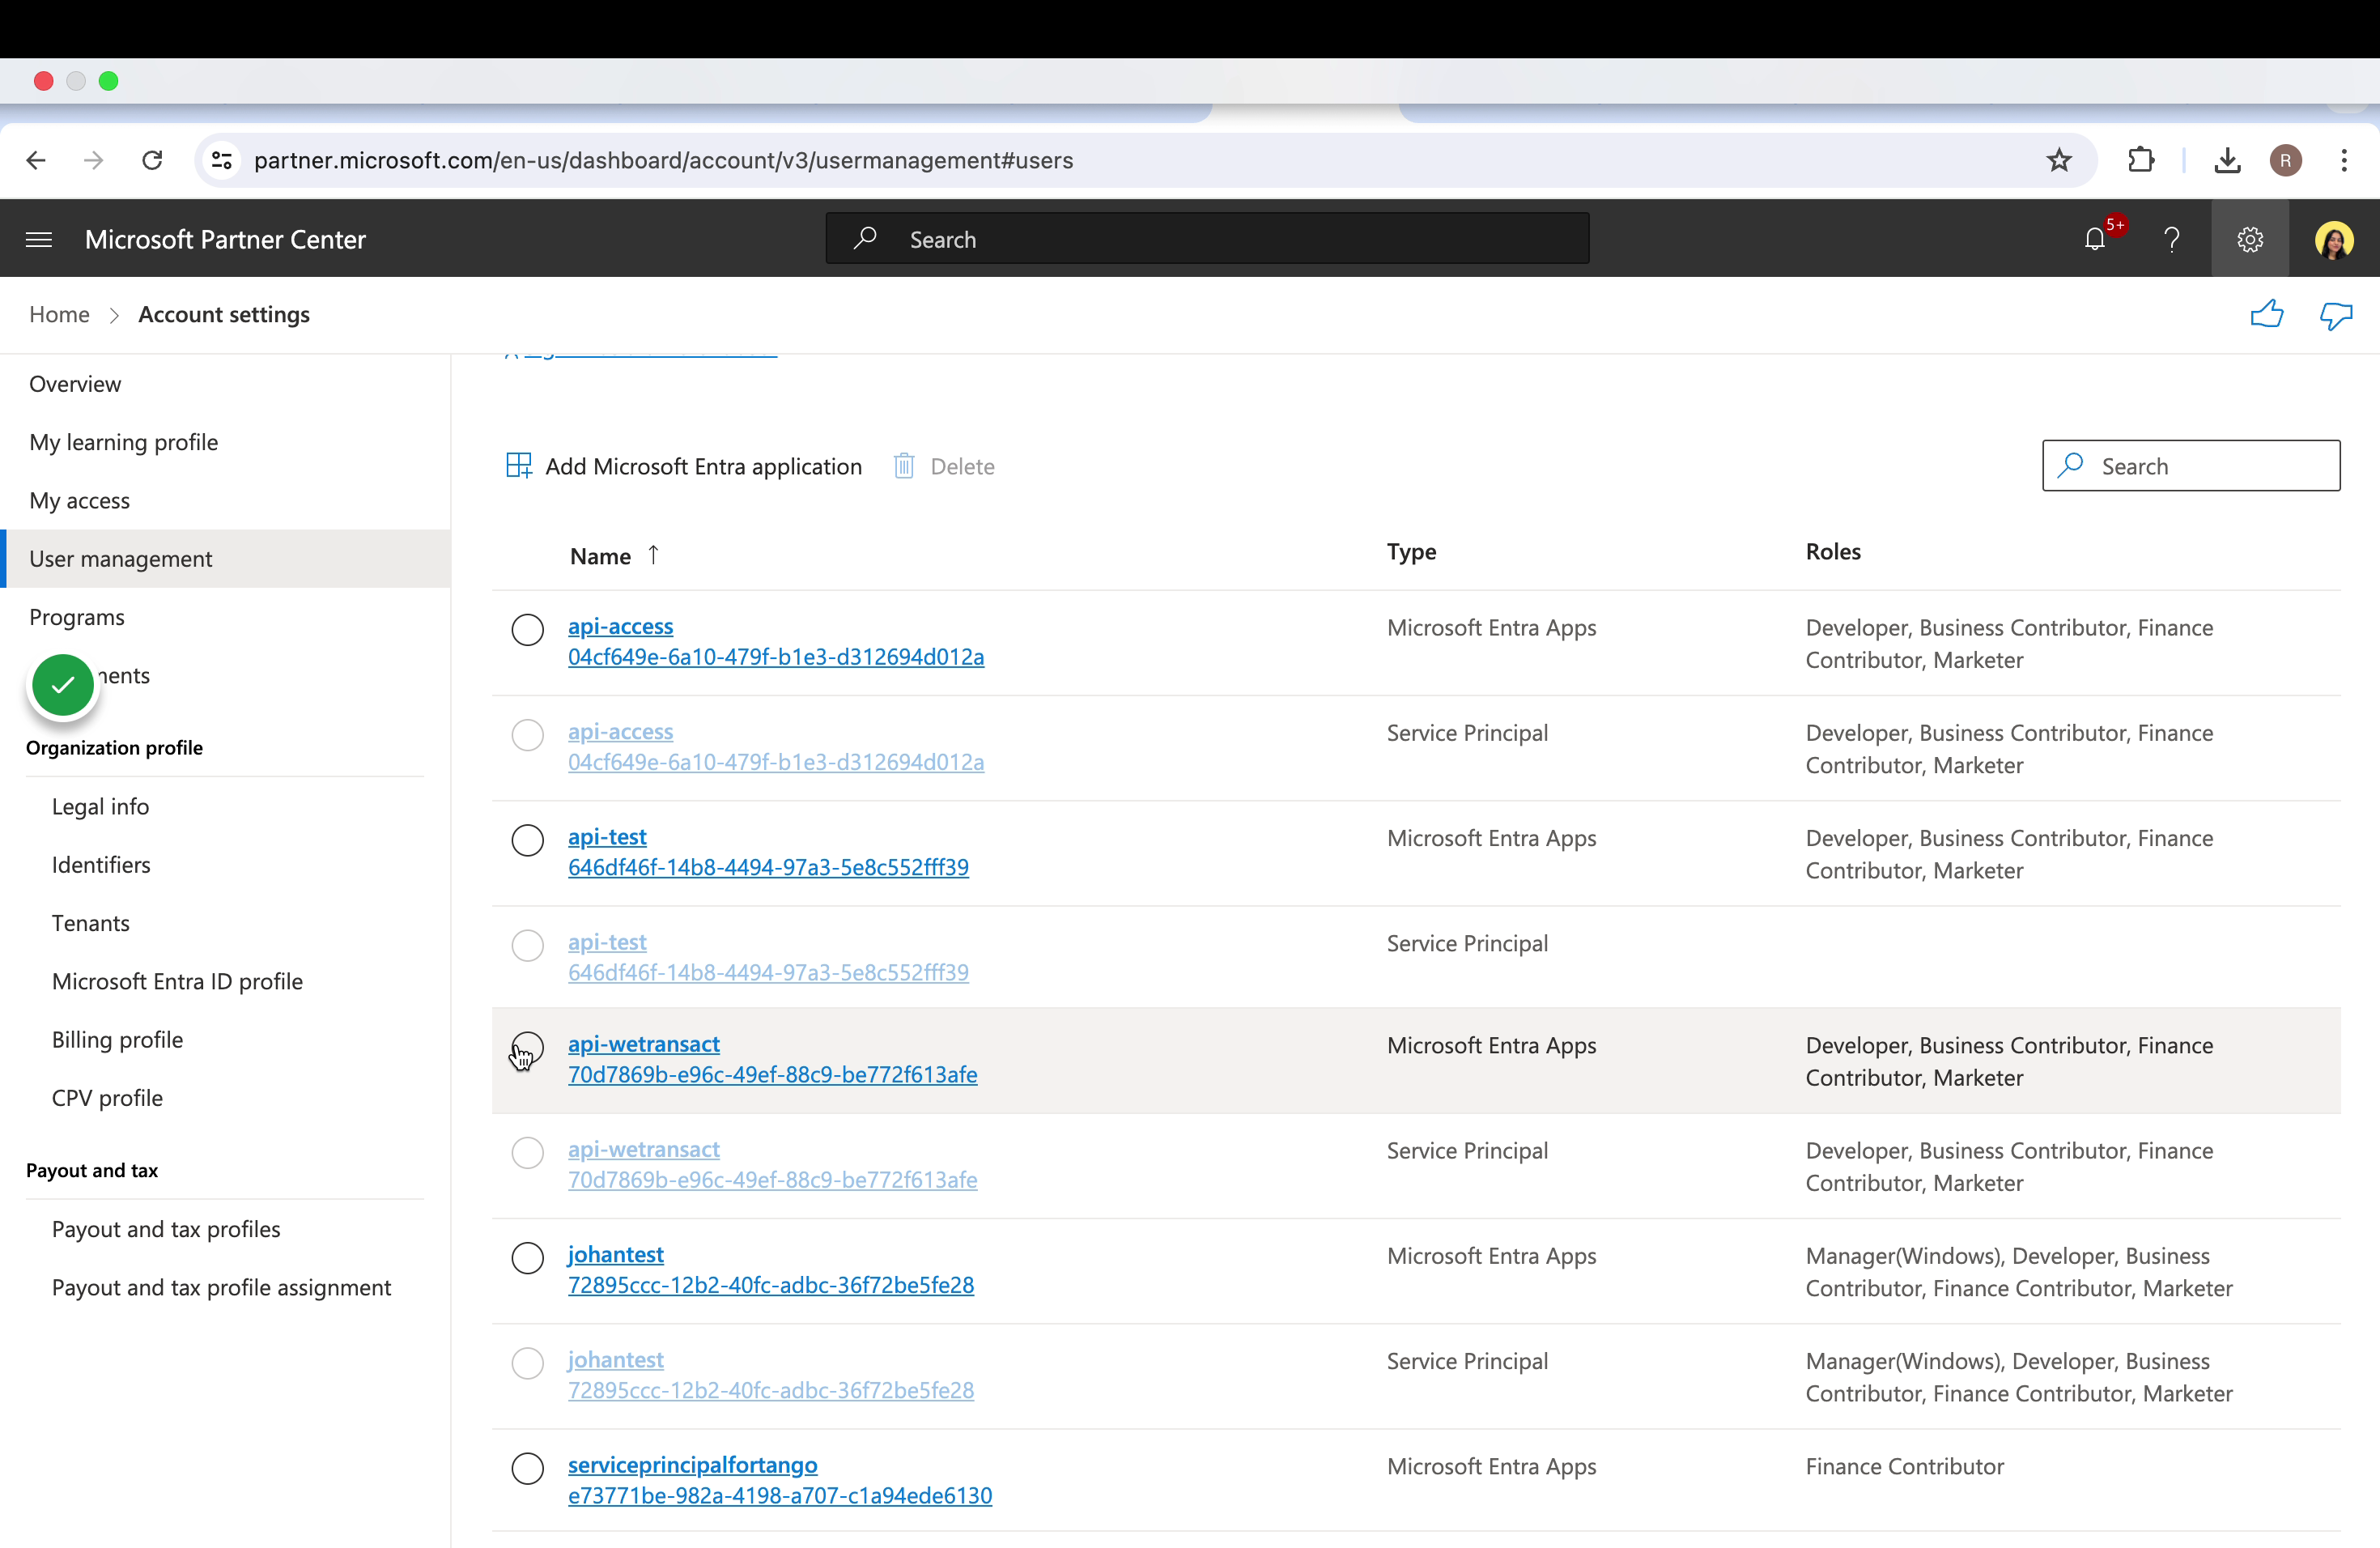This screenshot has height=1548, width=2380.
Task: Open the user profile avatar
Action: point(2334,240)
